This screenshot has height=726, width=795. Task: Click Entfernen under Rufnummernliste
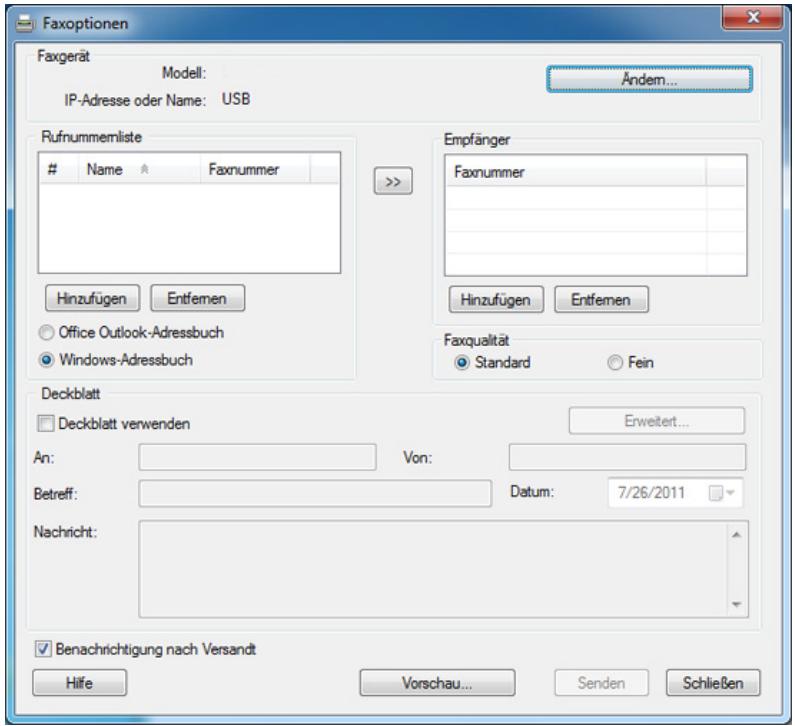[197, 298]
